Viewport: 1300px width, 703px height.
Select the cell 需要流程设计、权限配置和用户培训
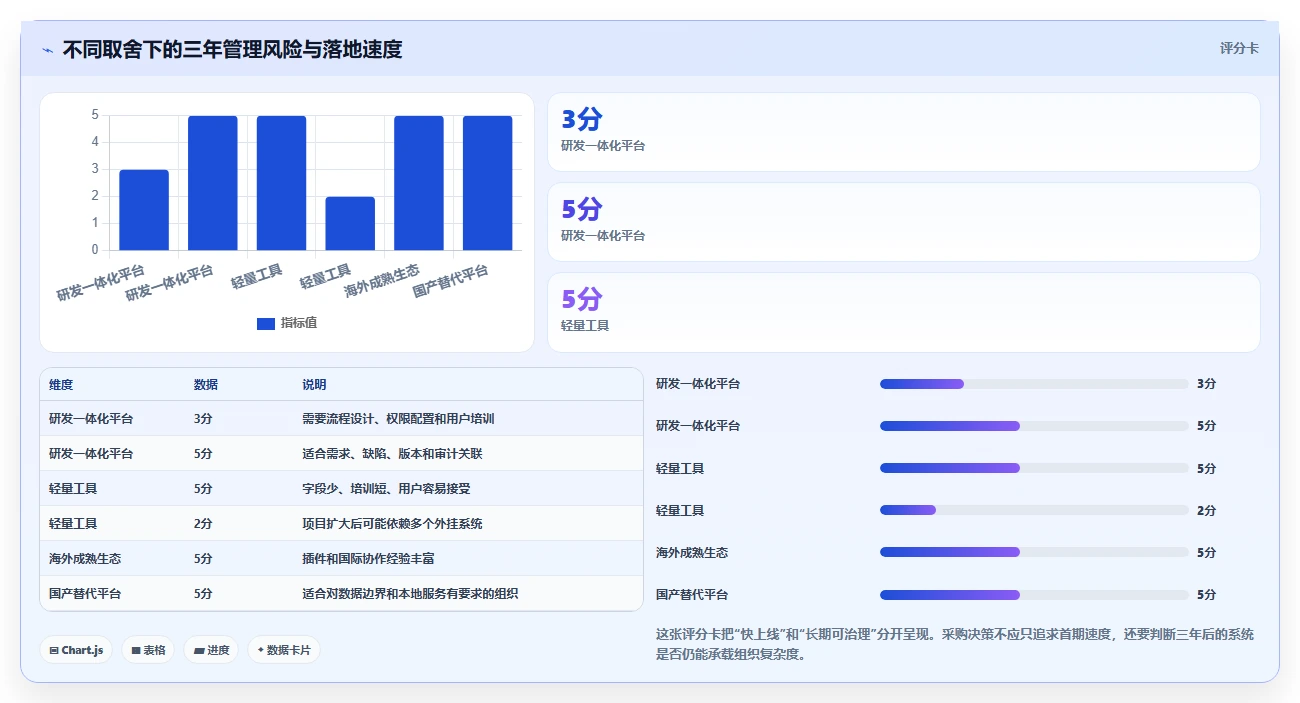[x=398, y=419]
